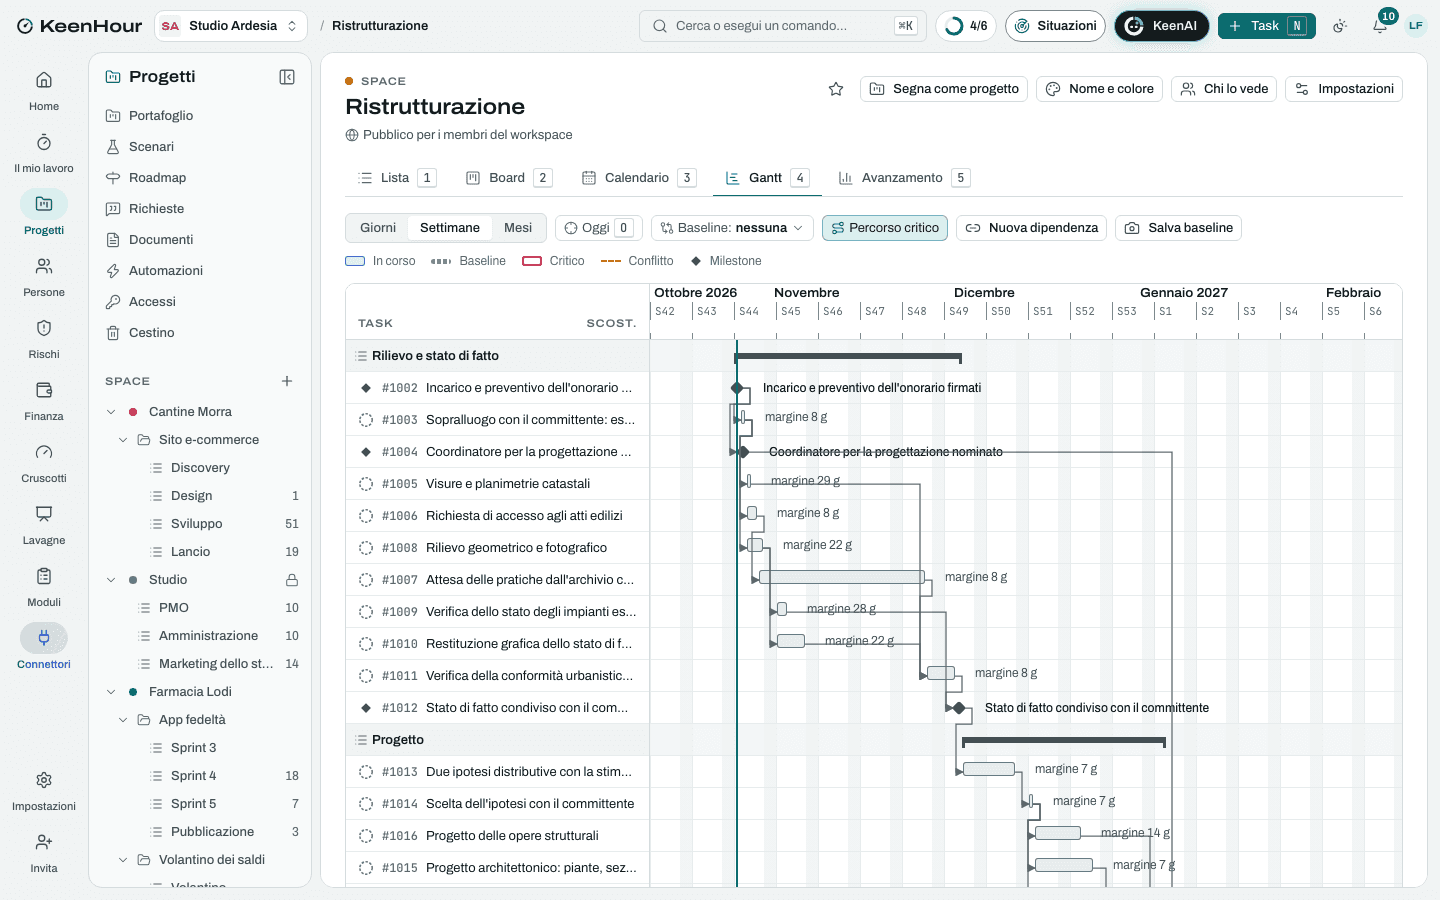Add a new space with plus icon
Image resolution: width=1440 pixels, height=900 pixels.
click(x=287, y=381)
